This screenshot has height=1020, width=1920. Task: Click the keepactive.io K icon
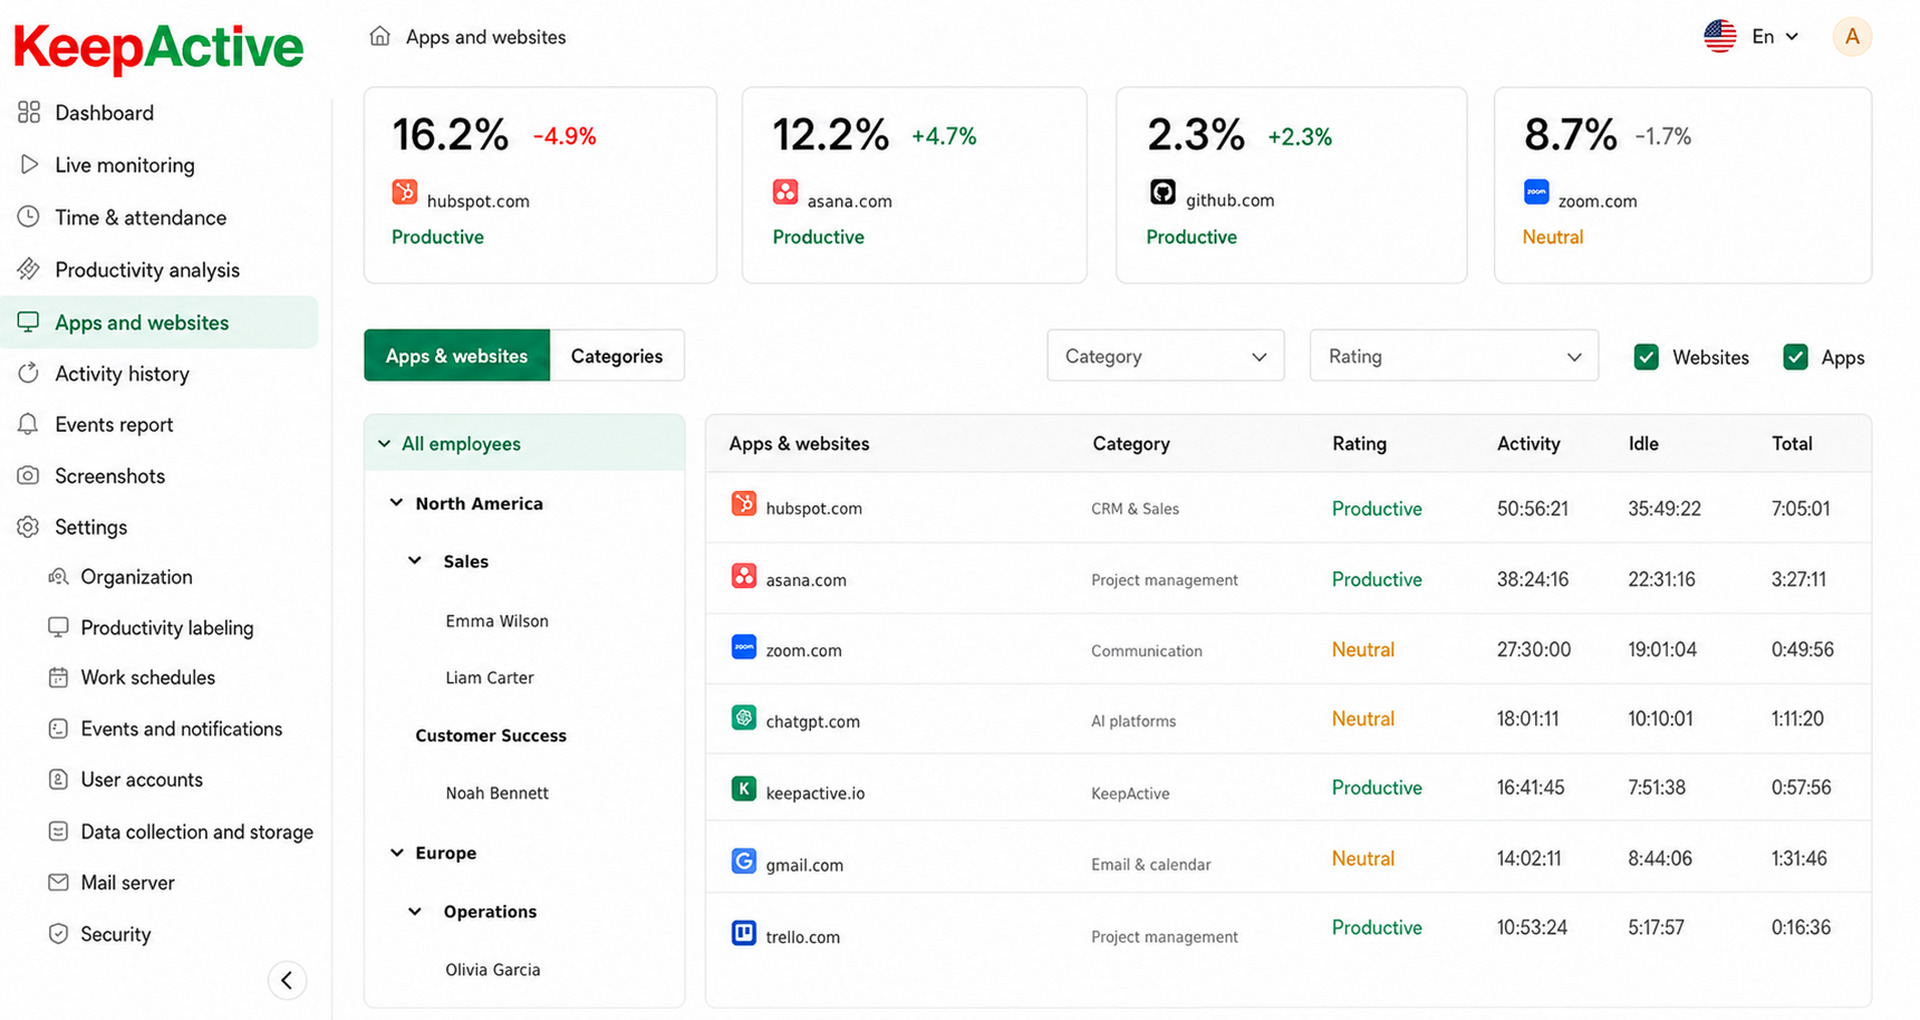pyautogui.click(x=744, y=789)
